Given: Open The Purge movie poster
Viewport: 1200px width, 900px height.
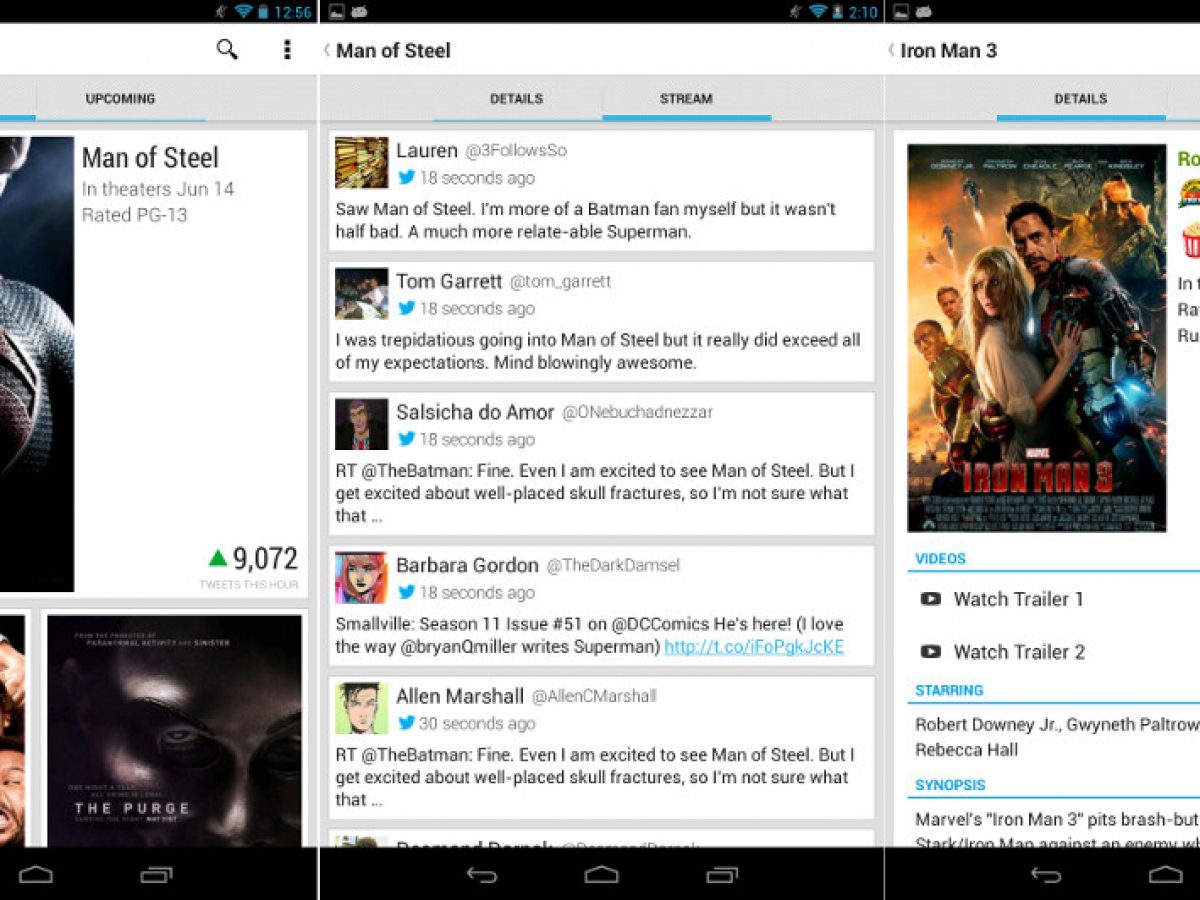Looking at the screenshot, I should (x=174, y=730).
